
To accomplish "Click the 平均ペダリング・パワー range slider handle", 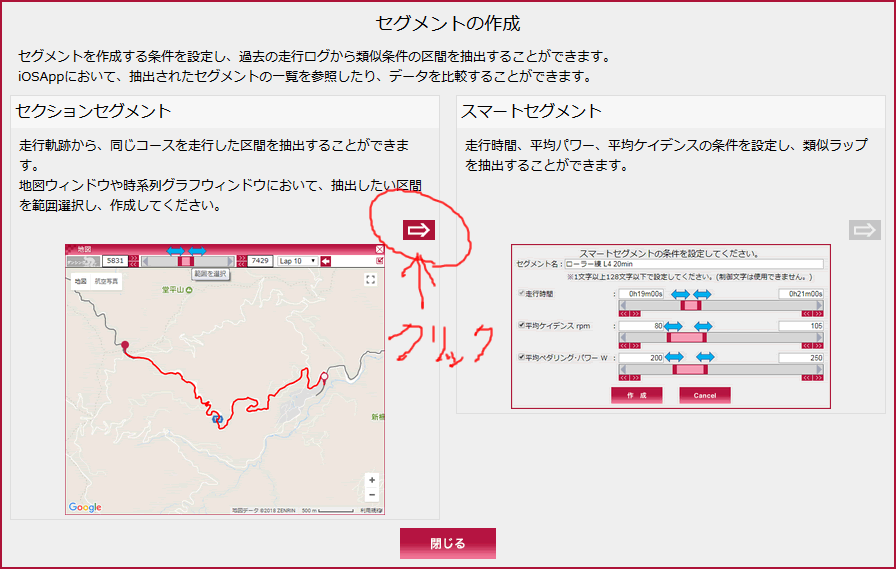I will [x=690, y=370].
